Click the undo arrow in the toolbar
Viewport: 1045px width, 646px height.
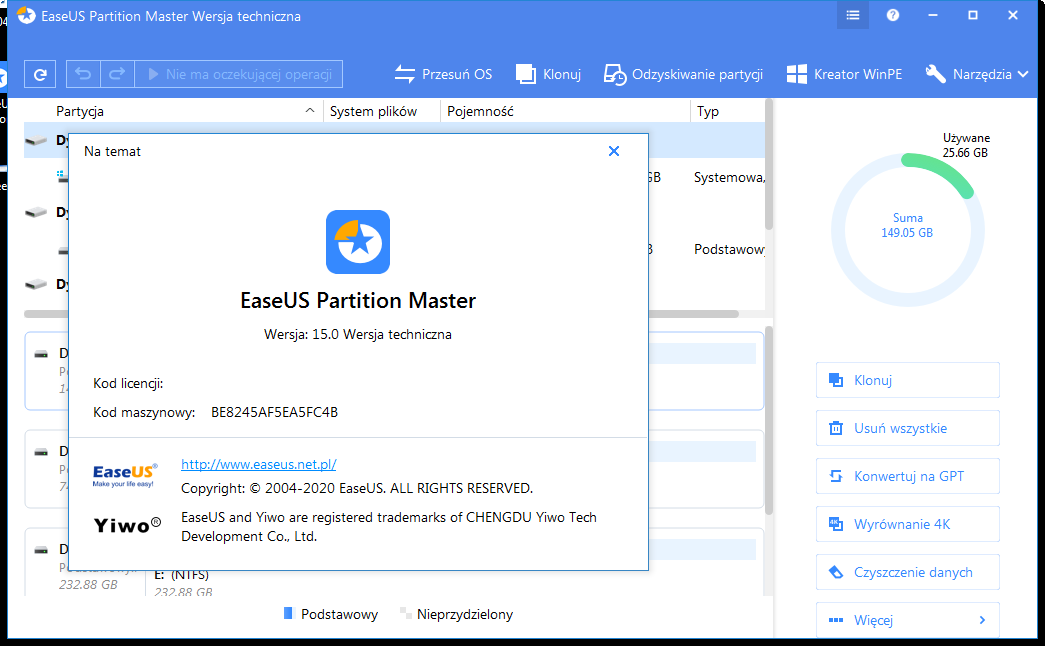83,74
